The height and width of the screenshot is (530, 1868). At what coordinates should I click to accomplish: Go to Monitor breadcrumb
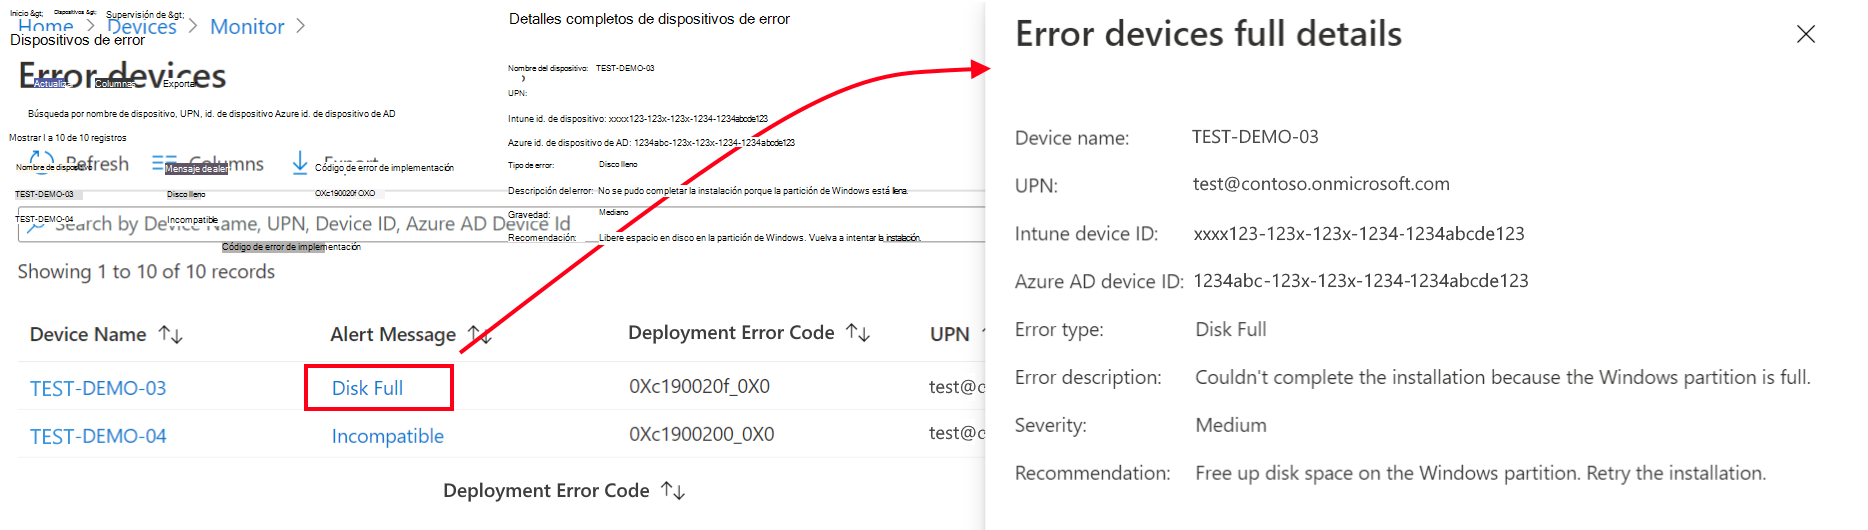tap(247, 27)
